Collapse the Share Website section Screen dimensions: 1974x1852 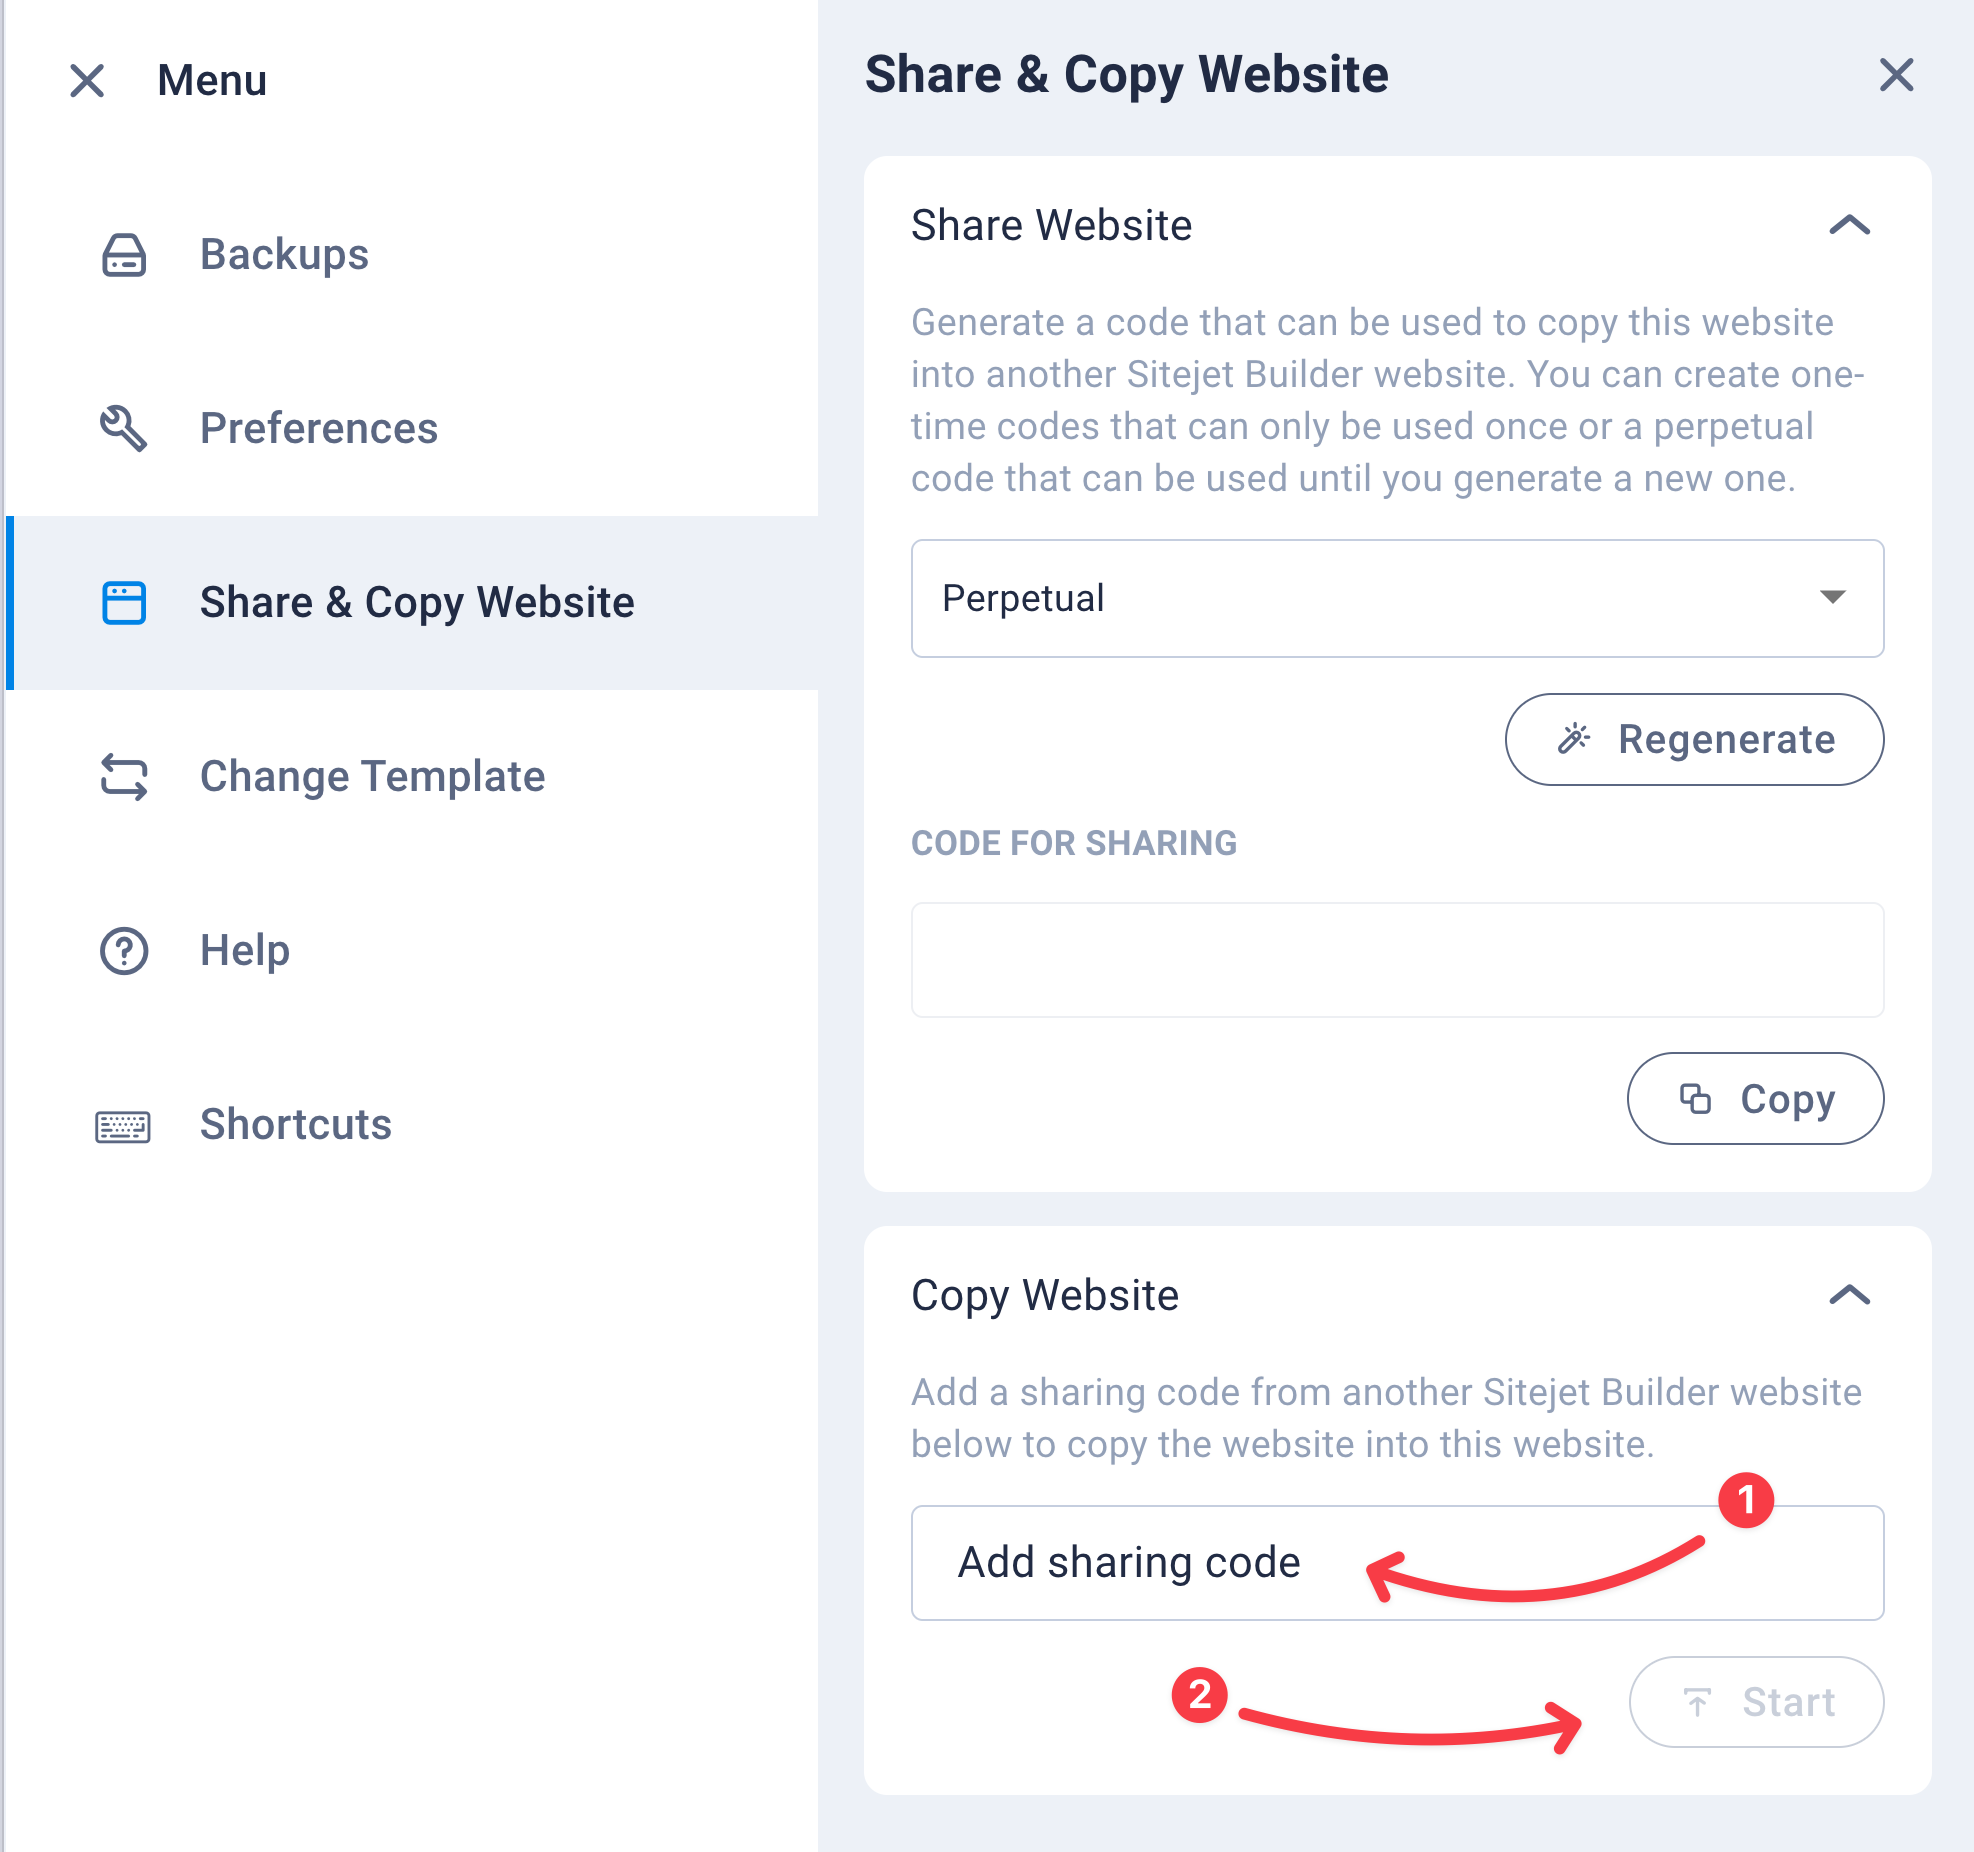click(x=1850, y=226)
